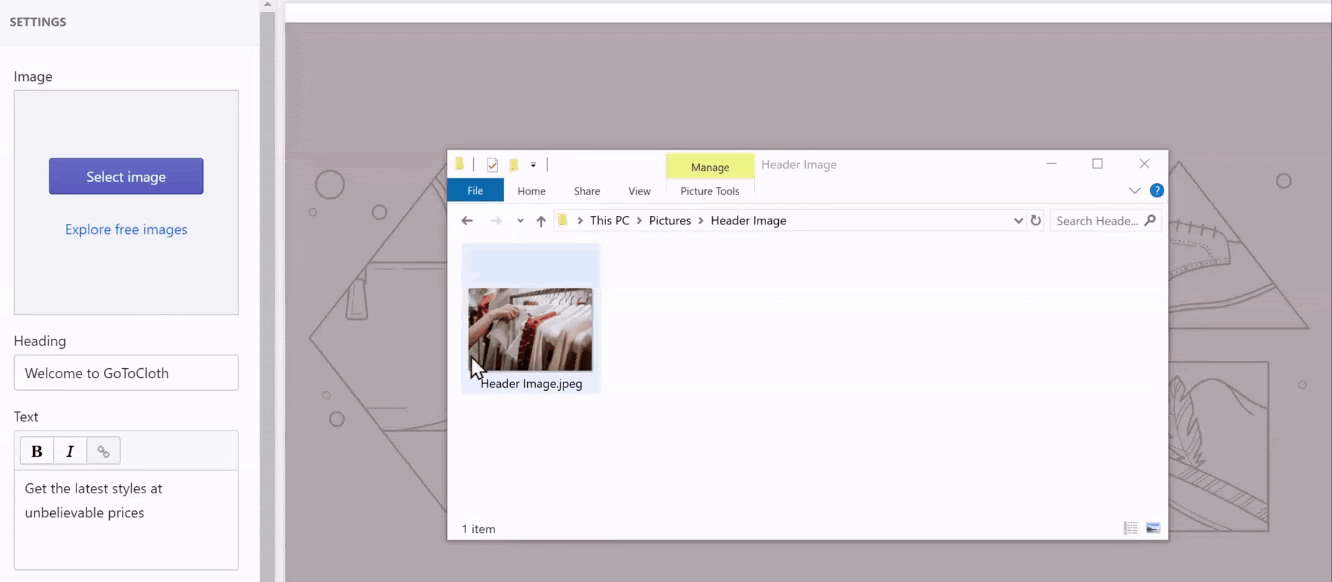Go forward with the forward arrow

(496, 221)
